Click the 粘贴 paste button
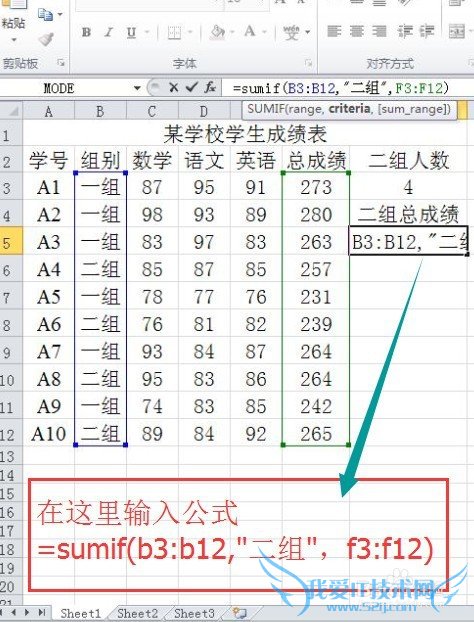The height and width of the screenshot is (622, 474). [13, 16]
